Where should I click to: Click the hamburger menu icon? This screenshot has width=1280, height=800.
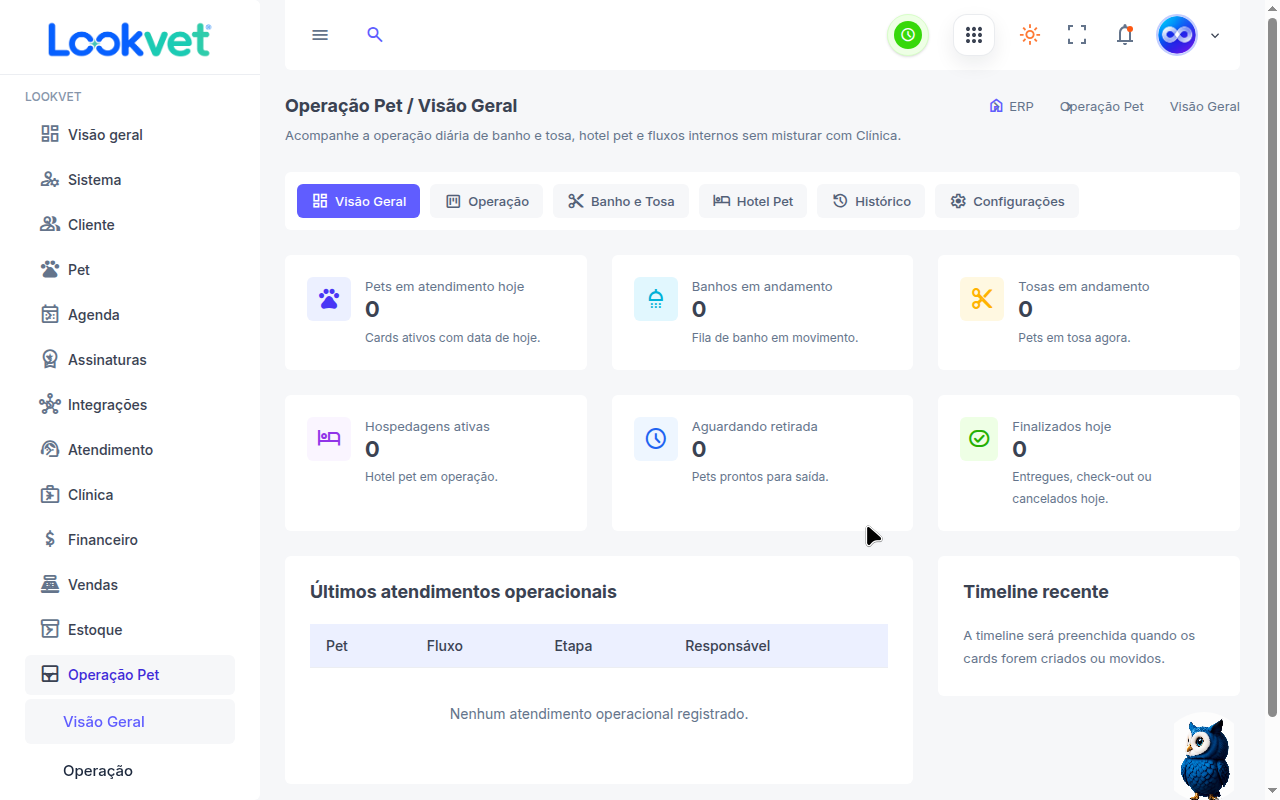point(320,35)
